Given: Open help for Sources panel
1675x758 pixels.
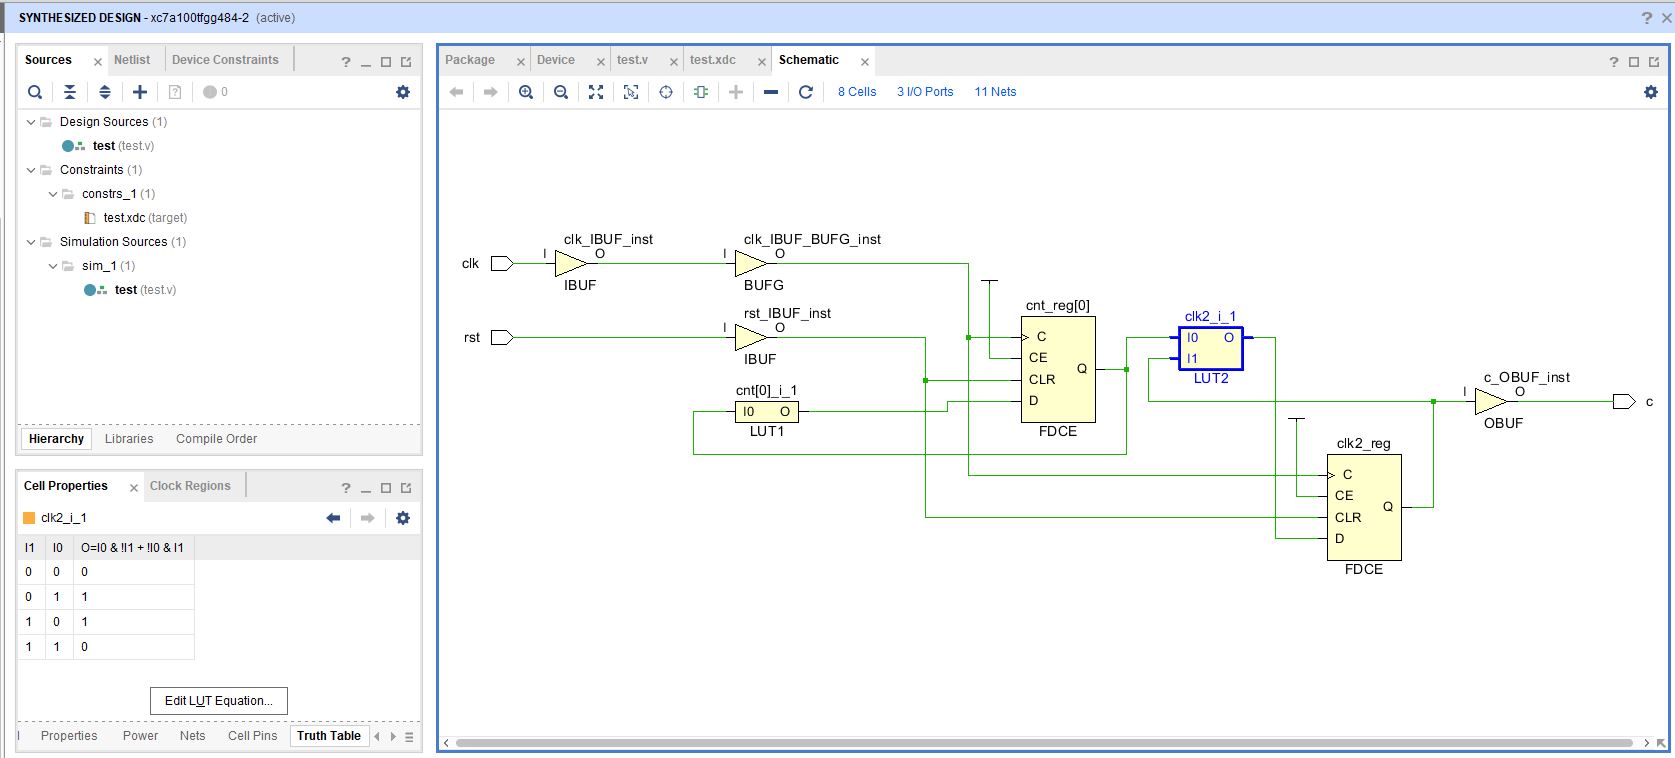Looking at the screenshot, I should [x=346, y=62].
